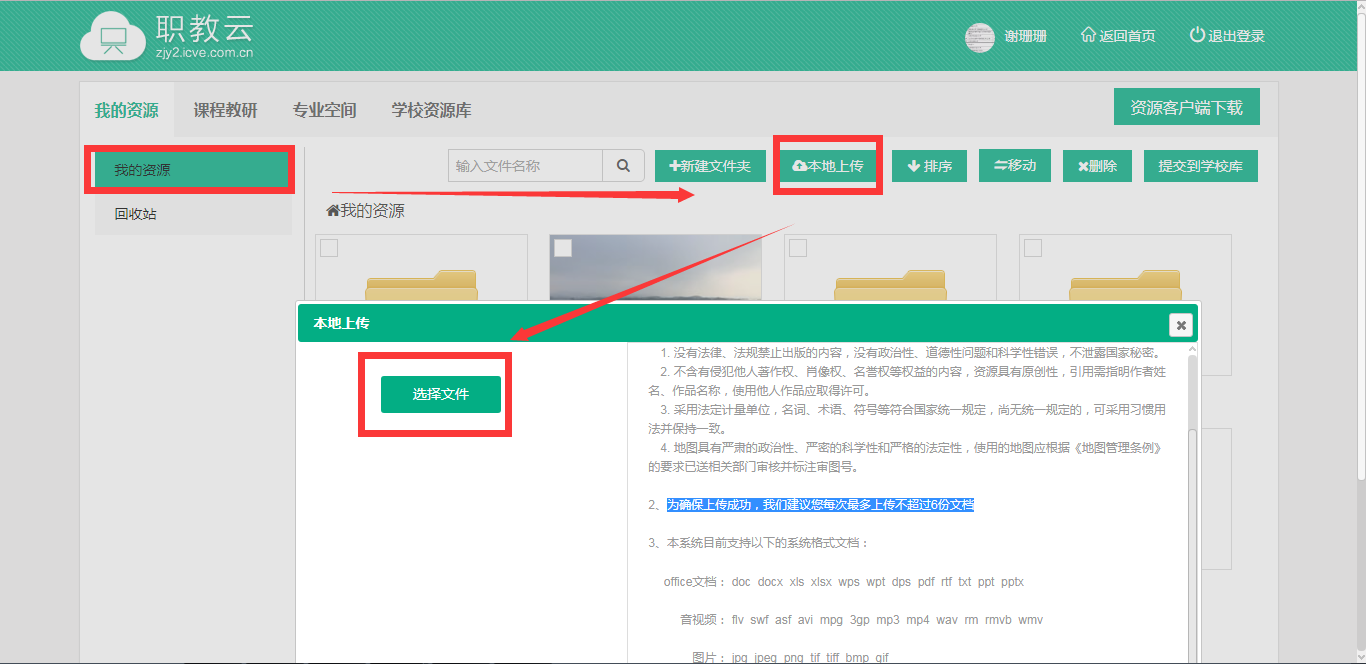Viewport: 1366px width, 664px height.
Task: Switch to the 学校资源库 tab
Action: [x=431, y=110]
